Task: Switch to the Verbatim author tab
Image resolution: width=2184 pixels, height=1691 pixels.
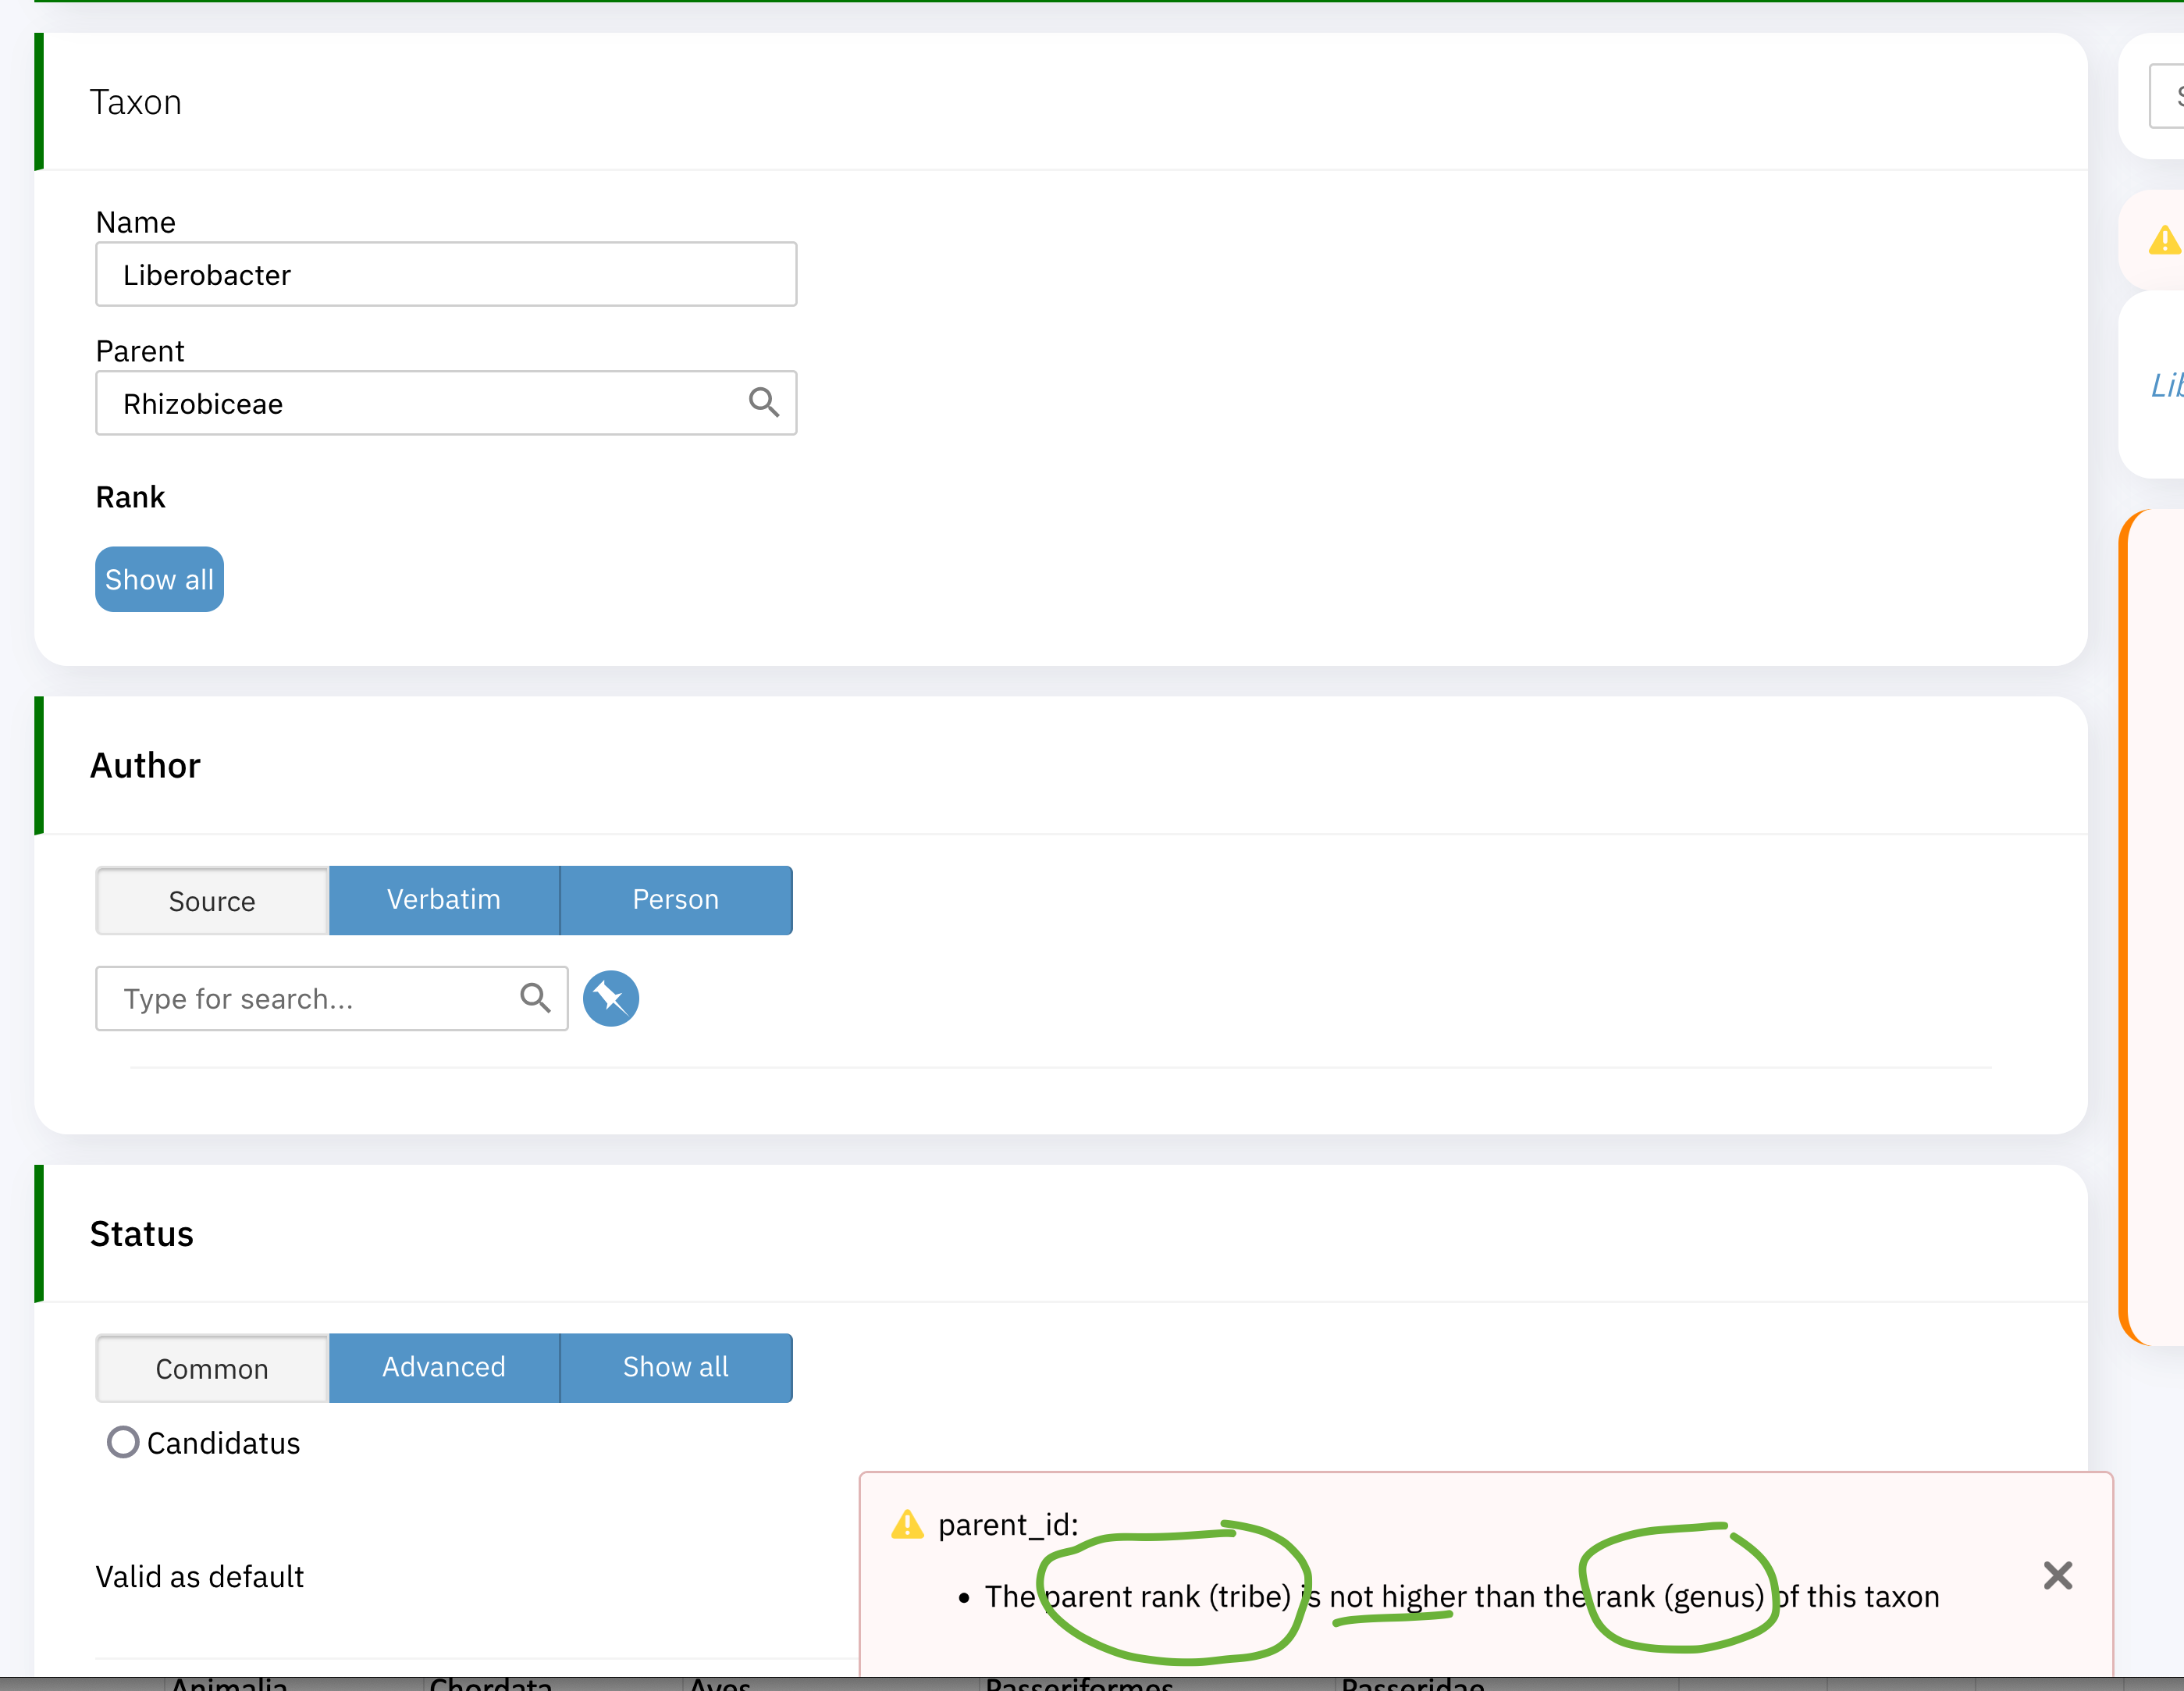Action: (443, 899)
